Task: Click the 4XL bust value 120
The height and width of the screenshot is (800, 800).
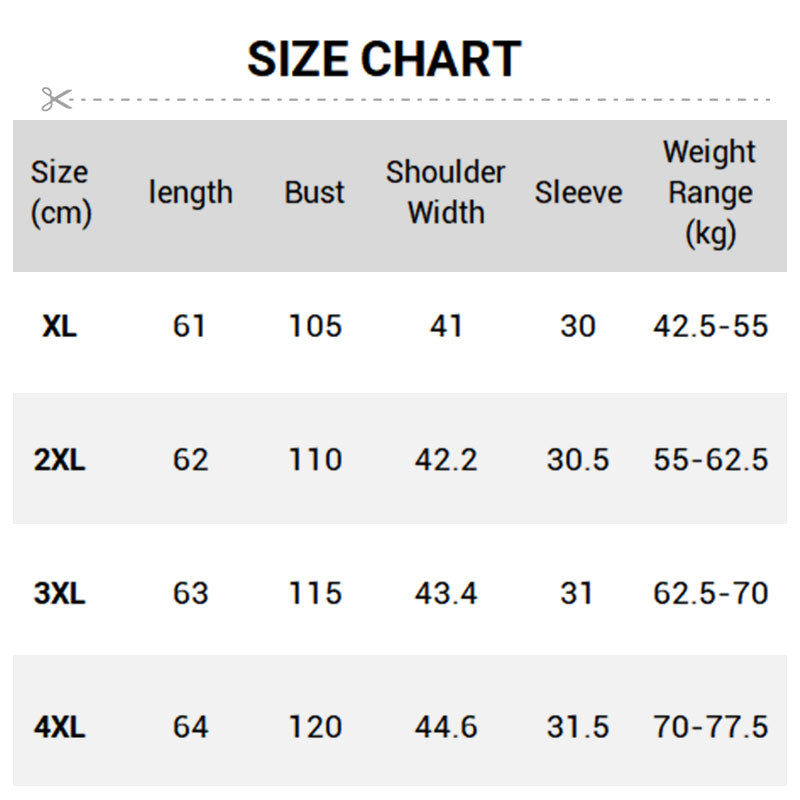Action: 315,727
